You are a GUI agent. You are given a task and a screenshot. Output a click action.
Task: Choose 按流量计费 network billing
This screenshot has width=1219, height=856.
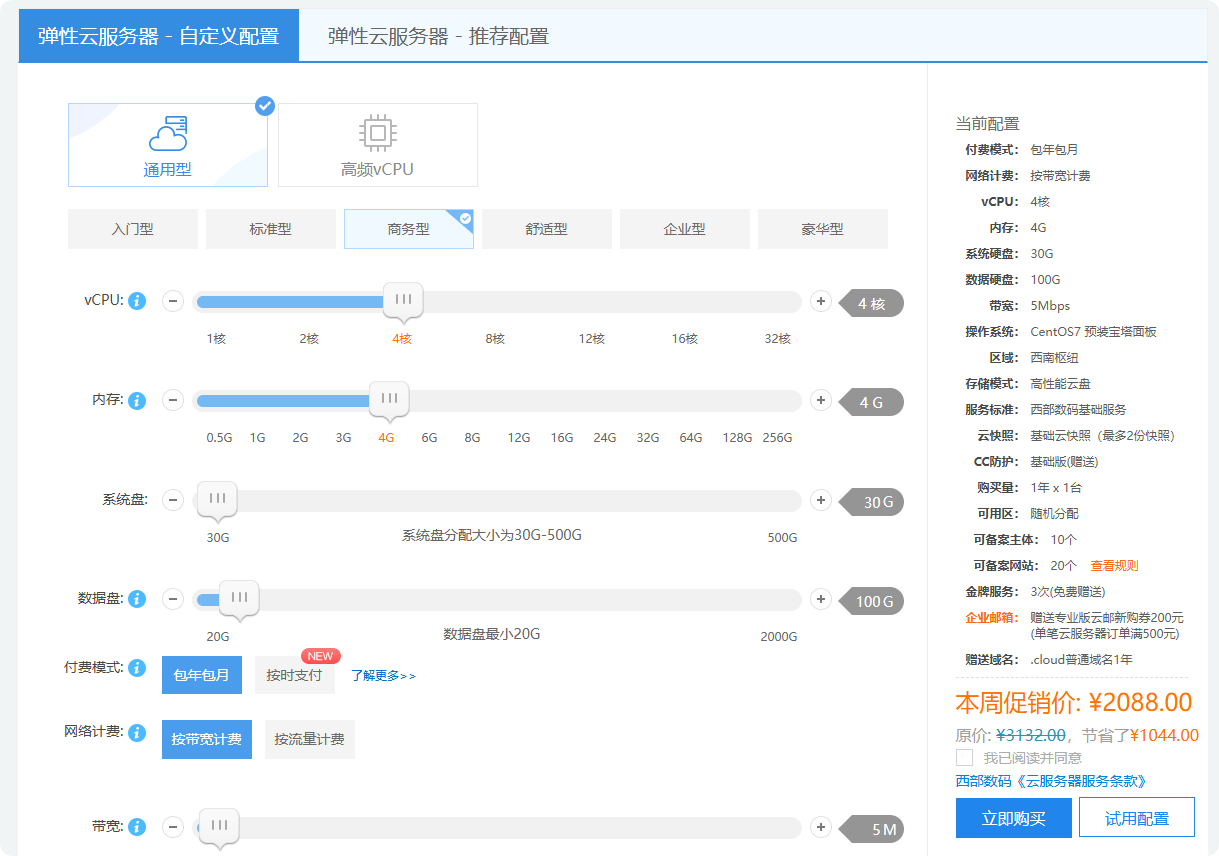(x=310, y=739)
